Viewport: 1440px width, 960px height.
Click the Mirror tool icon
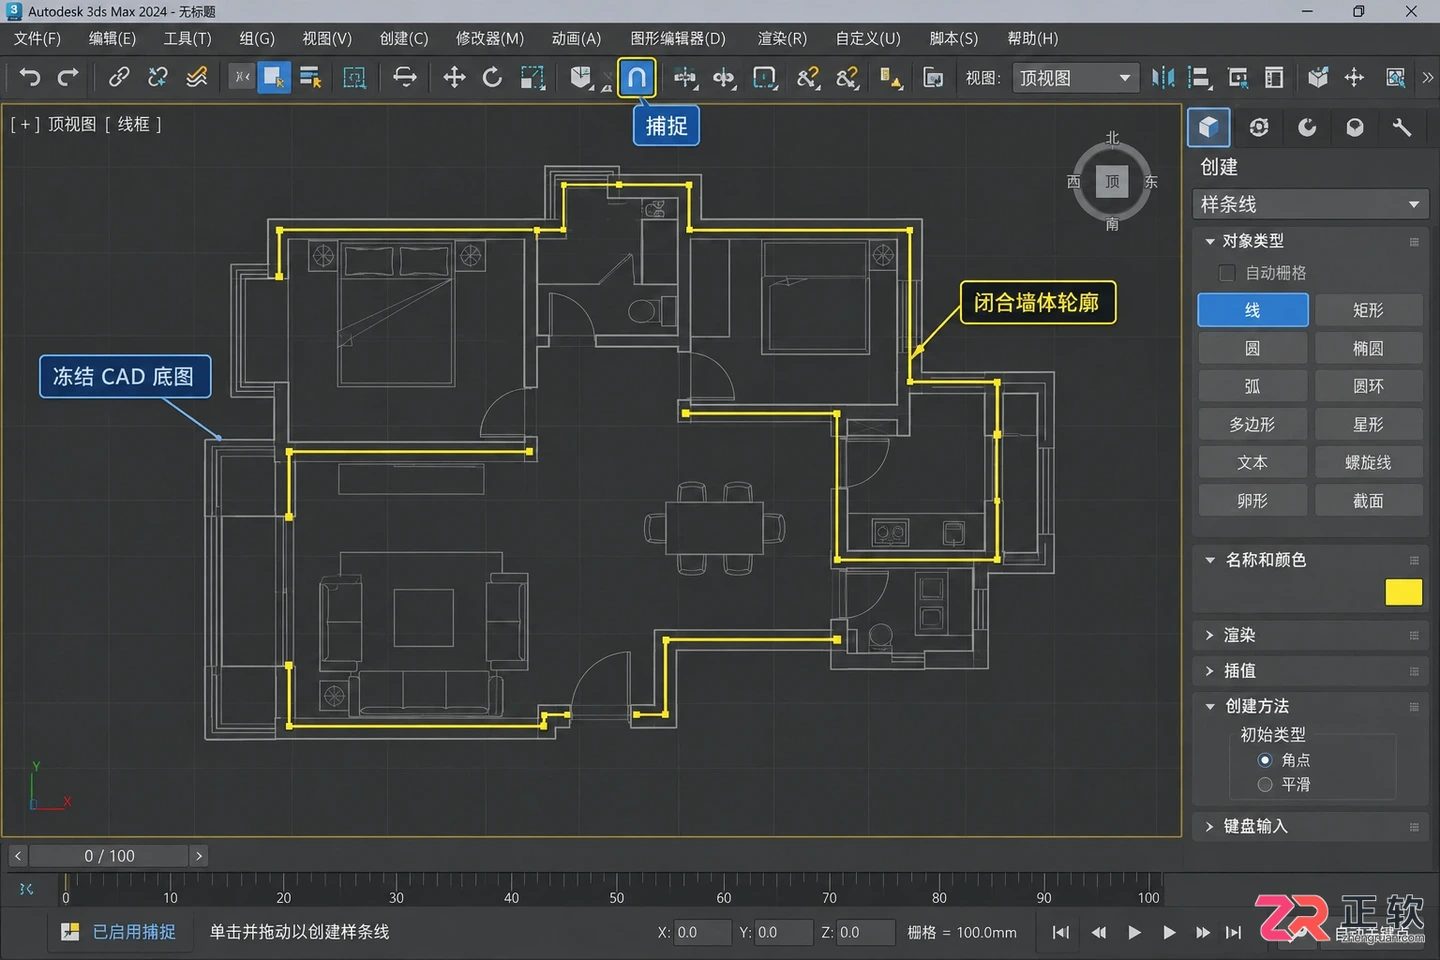click(1163, 77)
